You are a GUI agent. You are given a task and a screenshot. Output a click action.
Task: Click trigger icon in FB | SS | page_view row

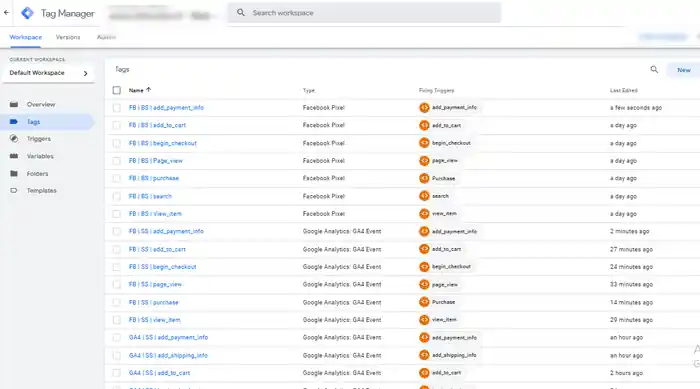coord(424,284)
